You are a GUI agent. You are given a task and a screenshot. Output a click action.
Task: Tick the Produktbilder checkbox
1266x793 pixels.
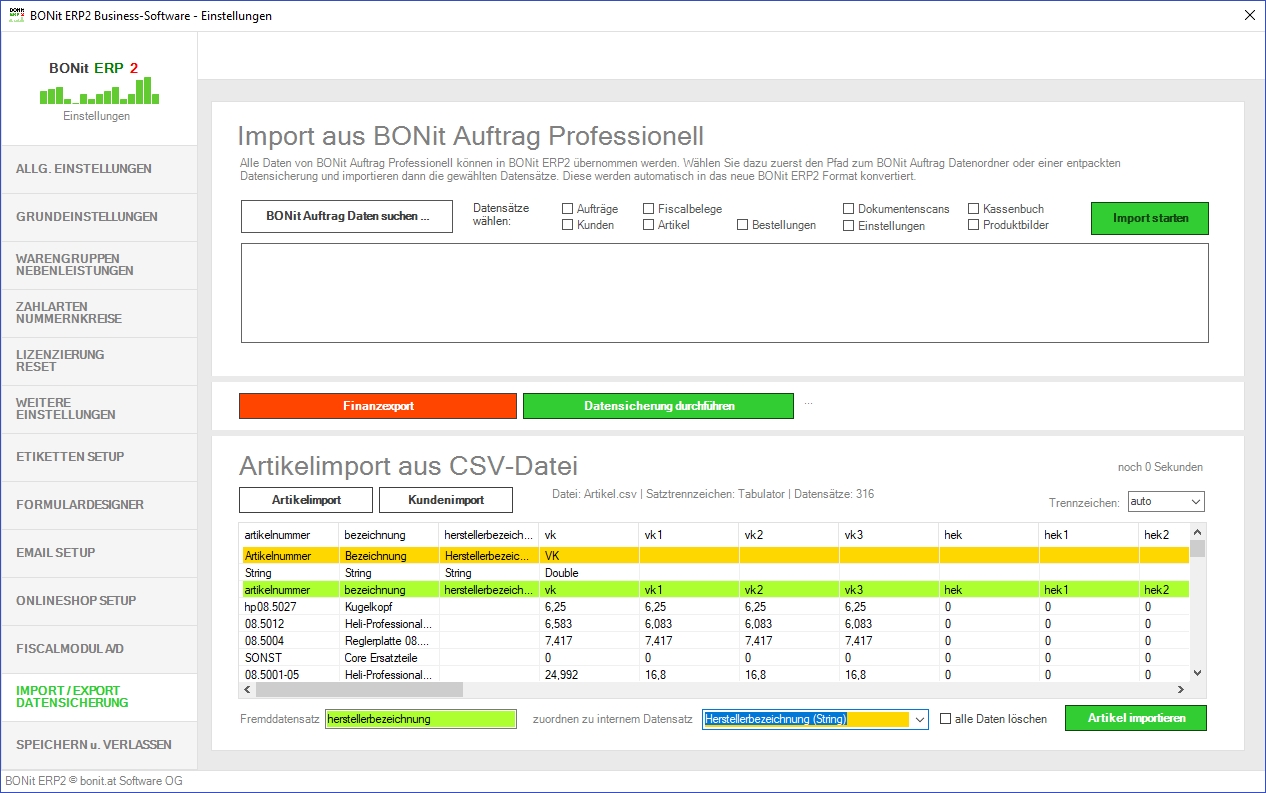click(x=974, y=225)
